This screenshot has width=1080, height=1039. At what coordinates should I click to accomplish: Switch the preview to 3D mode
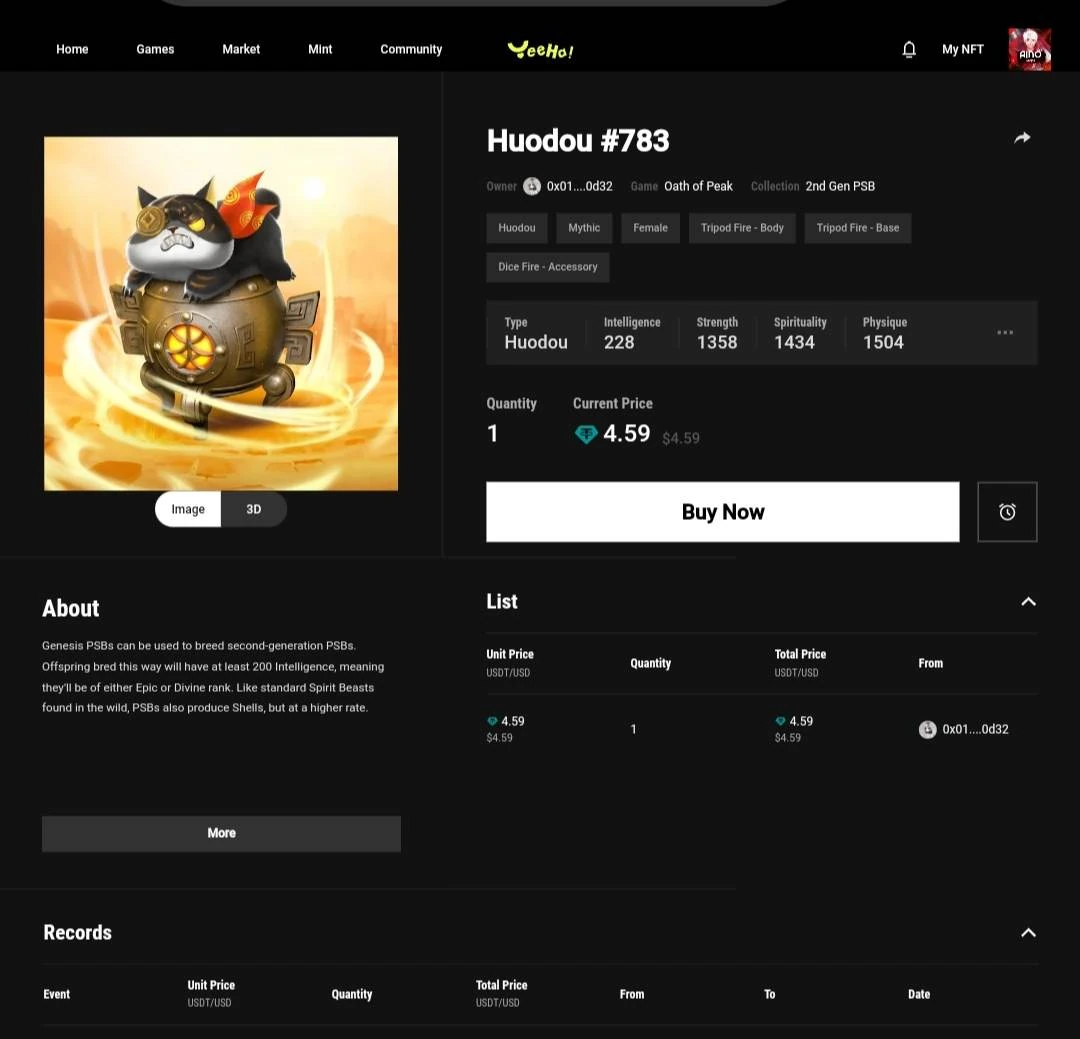253,509
